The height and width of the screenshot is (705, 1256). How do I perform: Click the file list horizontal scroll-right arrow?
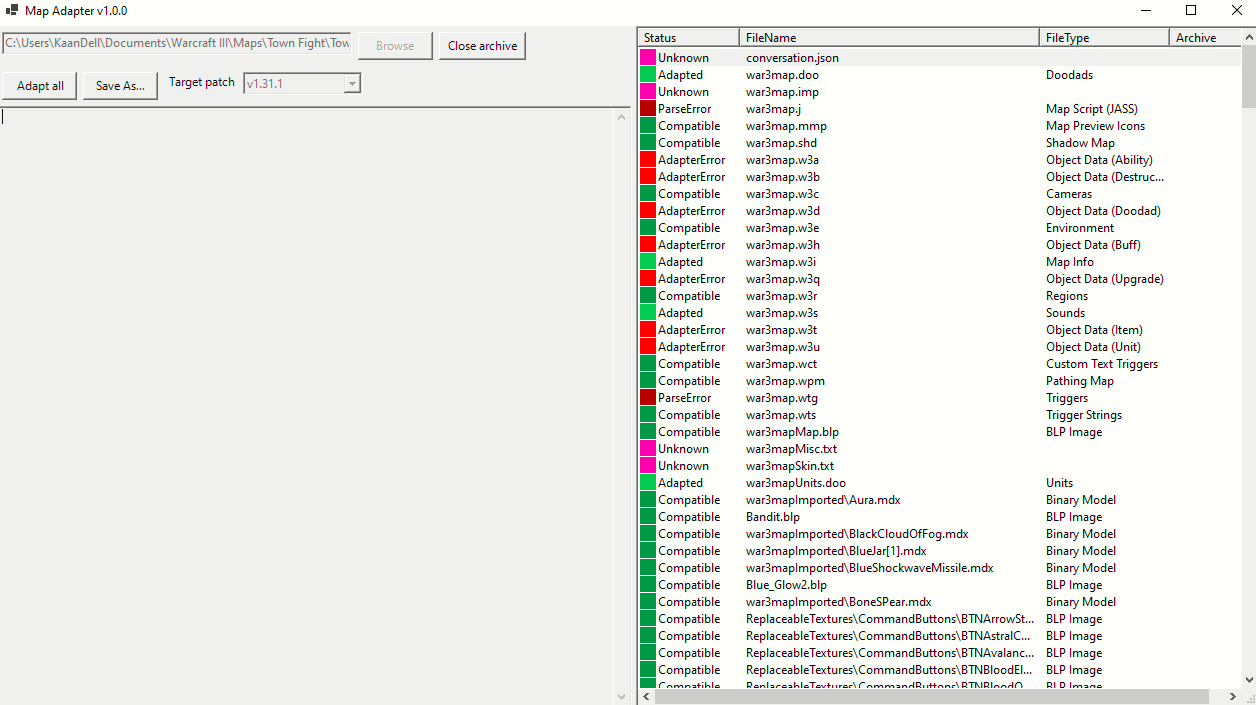coord(1232,696)
